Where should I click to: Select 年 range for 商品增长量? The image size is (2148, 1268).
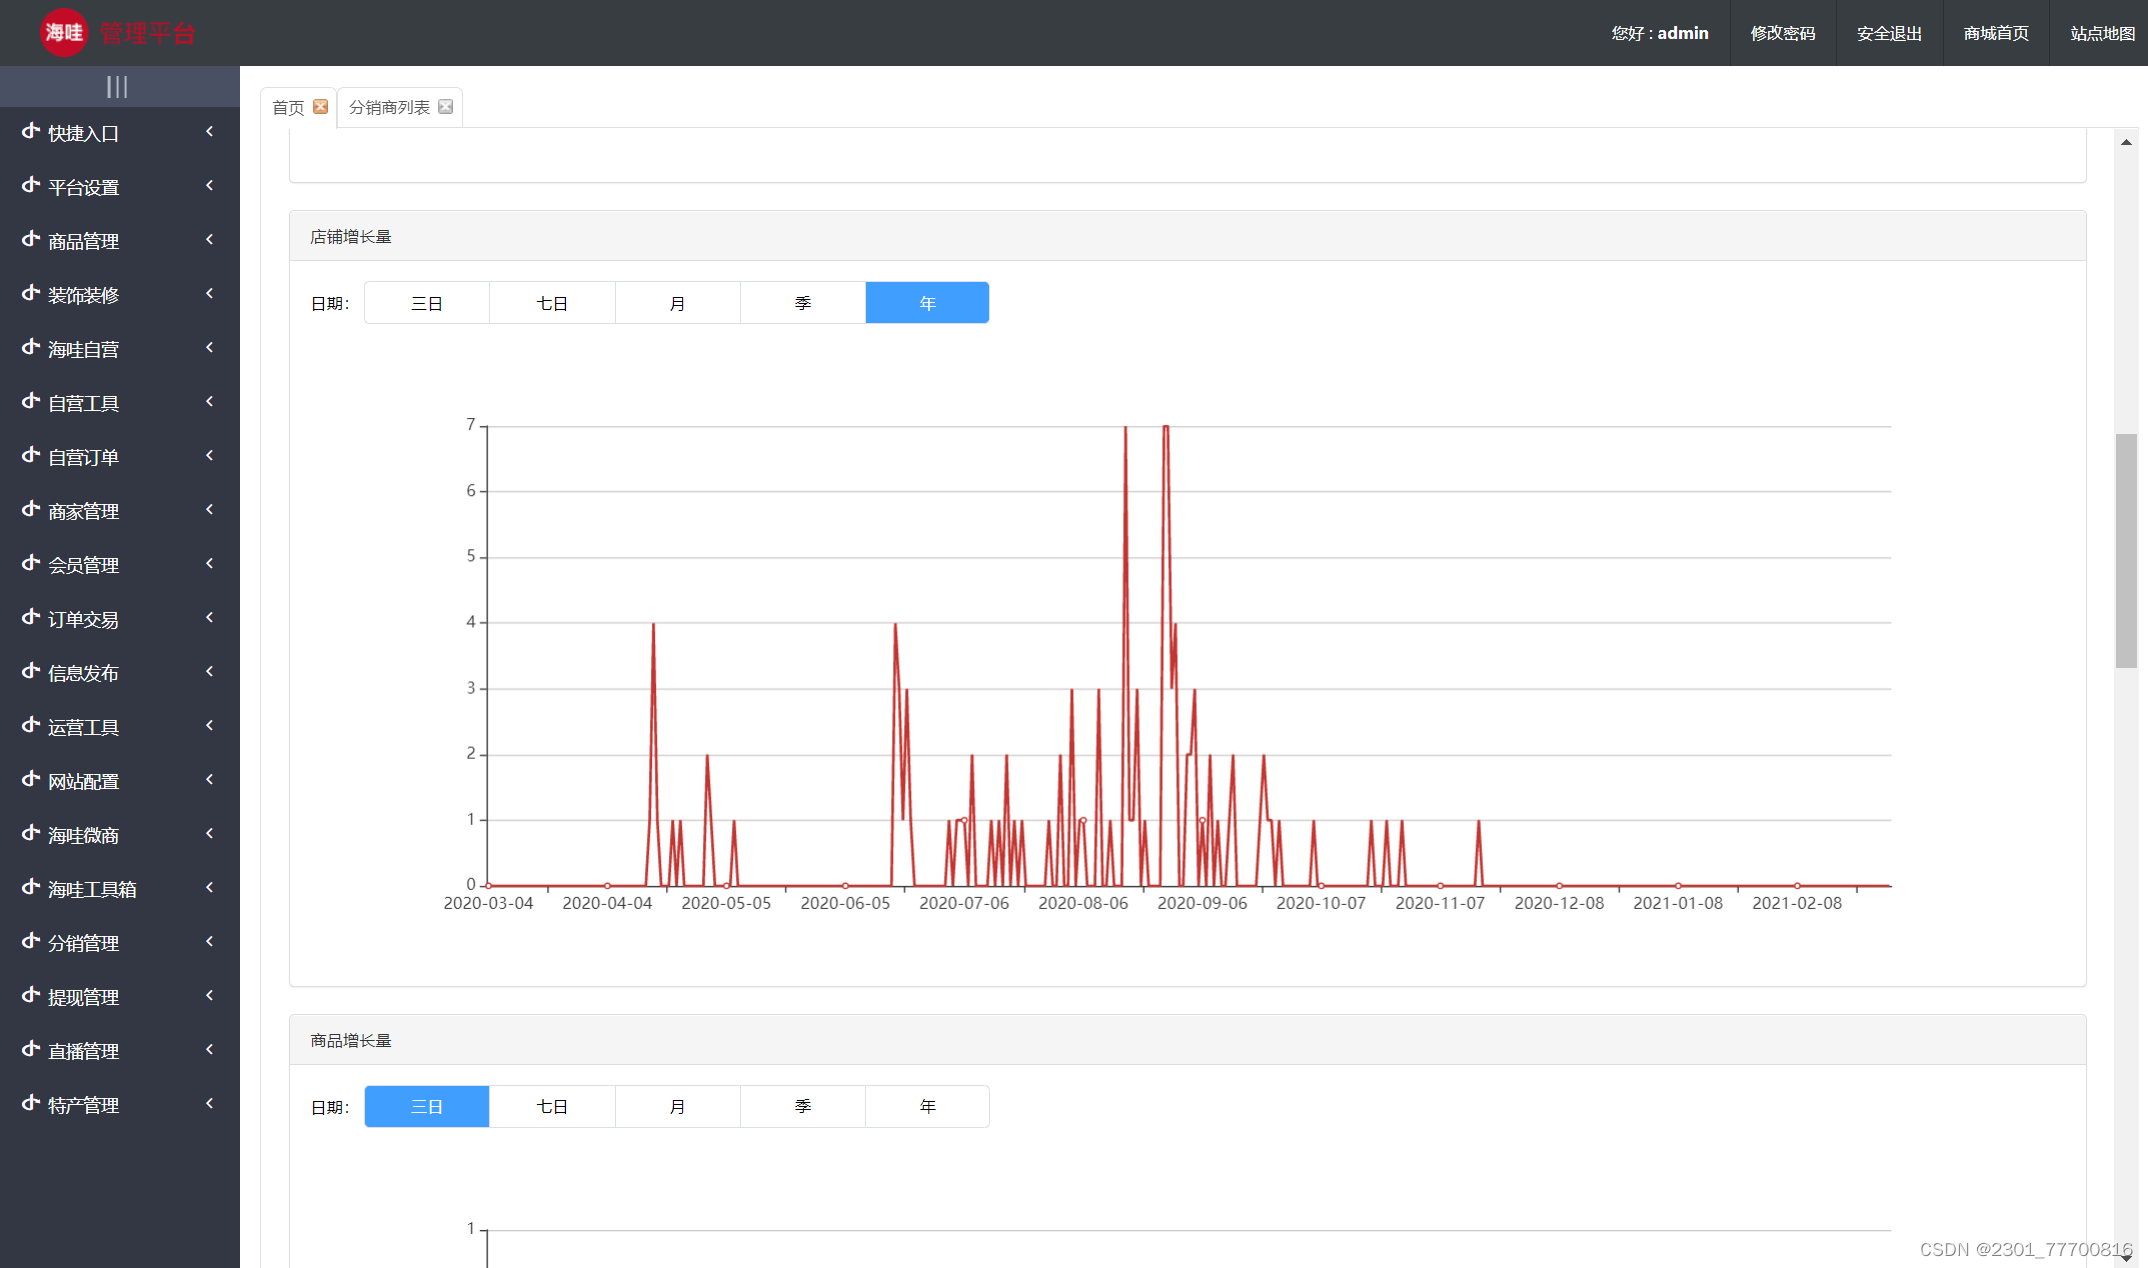point(927,1107)
